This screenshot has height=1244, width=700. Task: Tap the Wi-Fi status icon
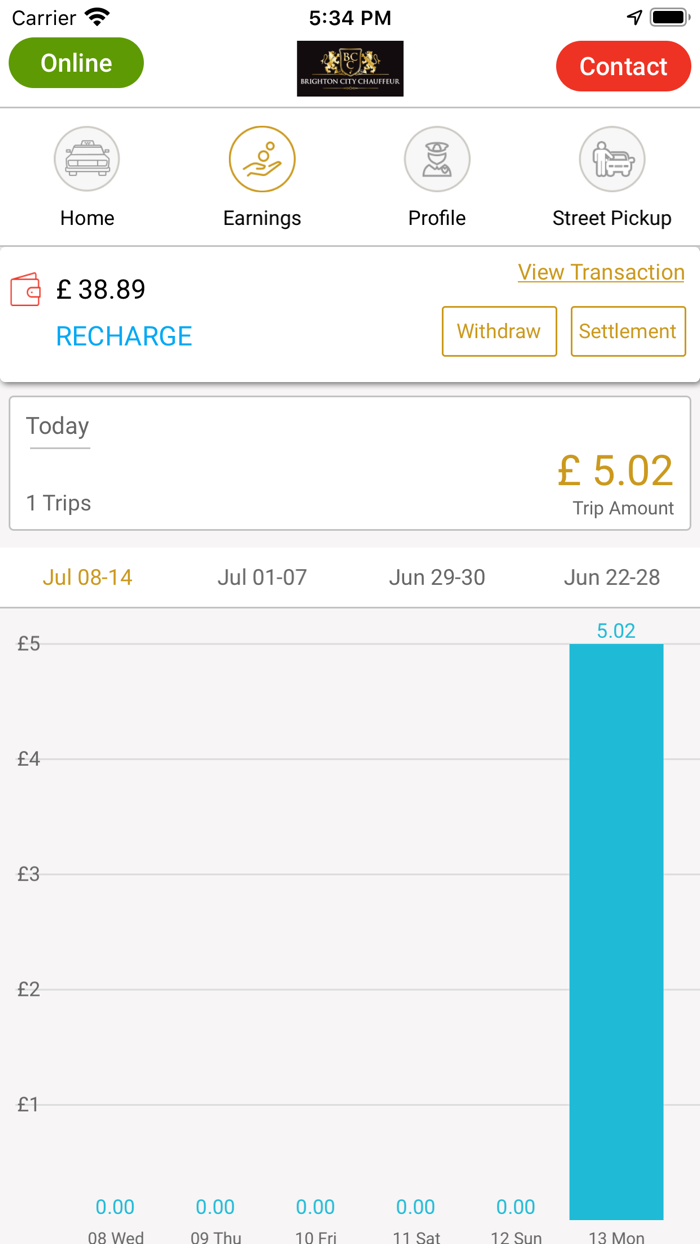[x=97, y=18]
